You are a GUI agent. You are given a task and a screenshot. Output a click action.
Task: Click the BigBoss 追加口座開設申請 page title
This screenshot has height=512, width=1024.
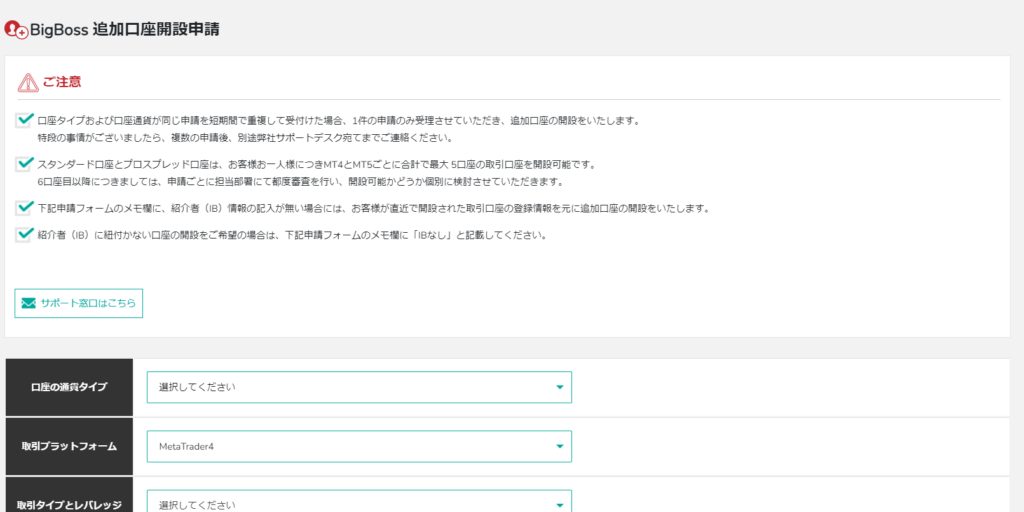click(125, 30)
